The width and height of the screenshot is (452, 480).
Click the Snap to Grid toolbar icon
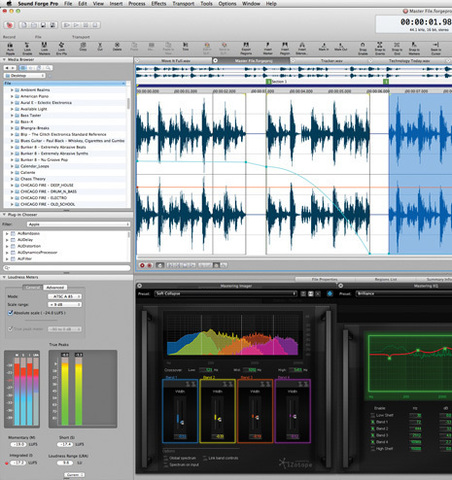point(397,48)
